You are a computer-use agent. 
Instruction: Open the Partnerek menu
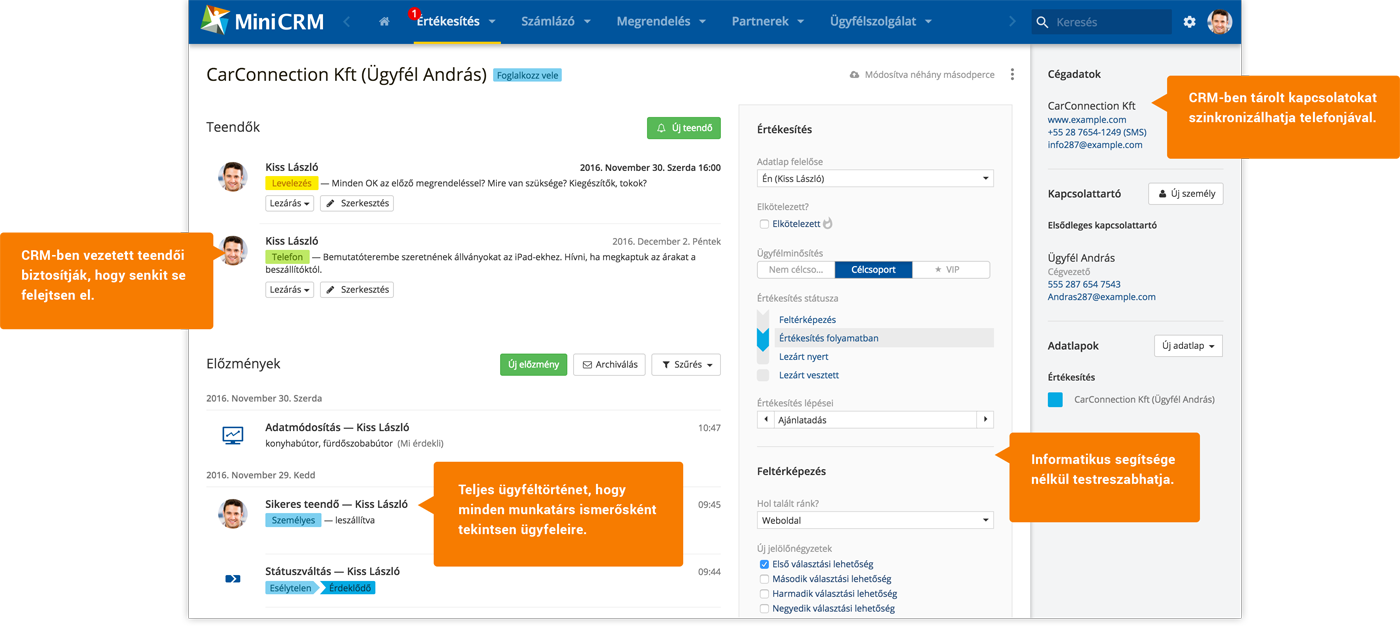pyautogui.click(x=768, y=21)
